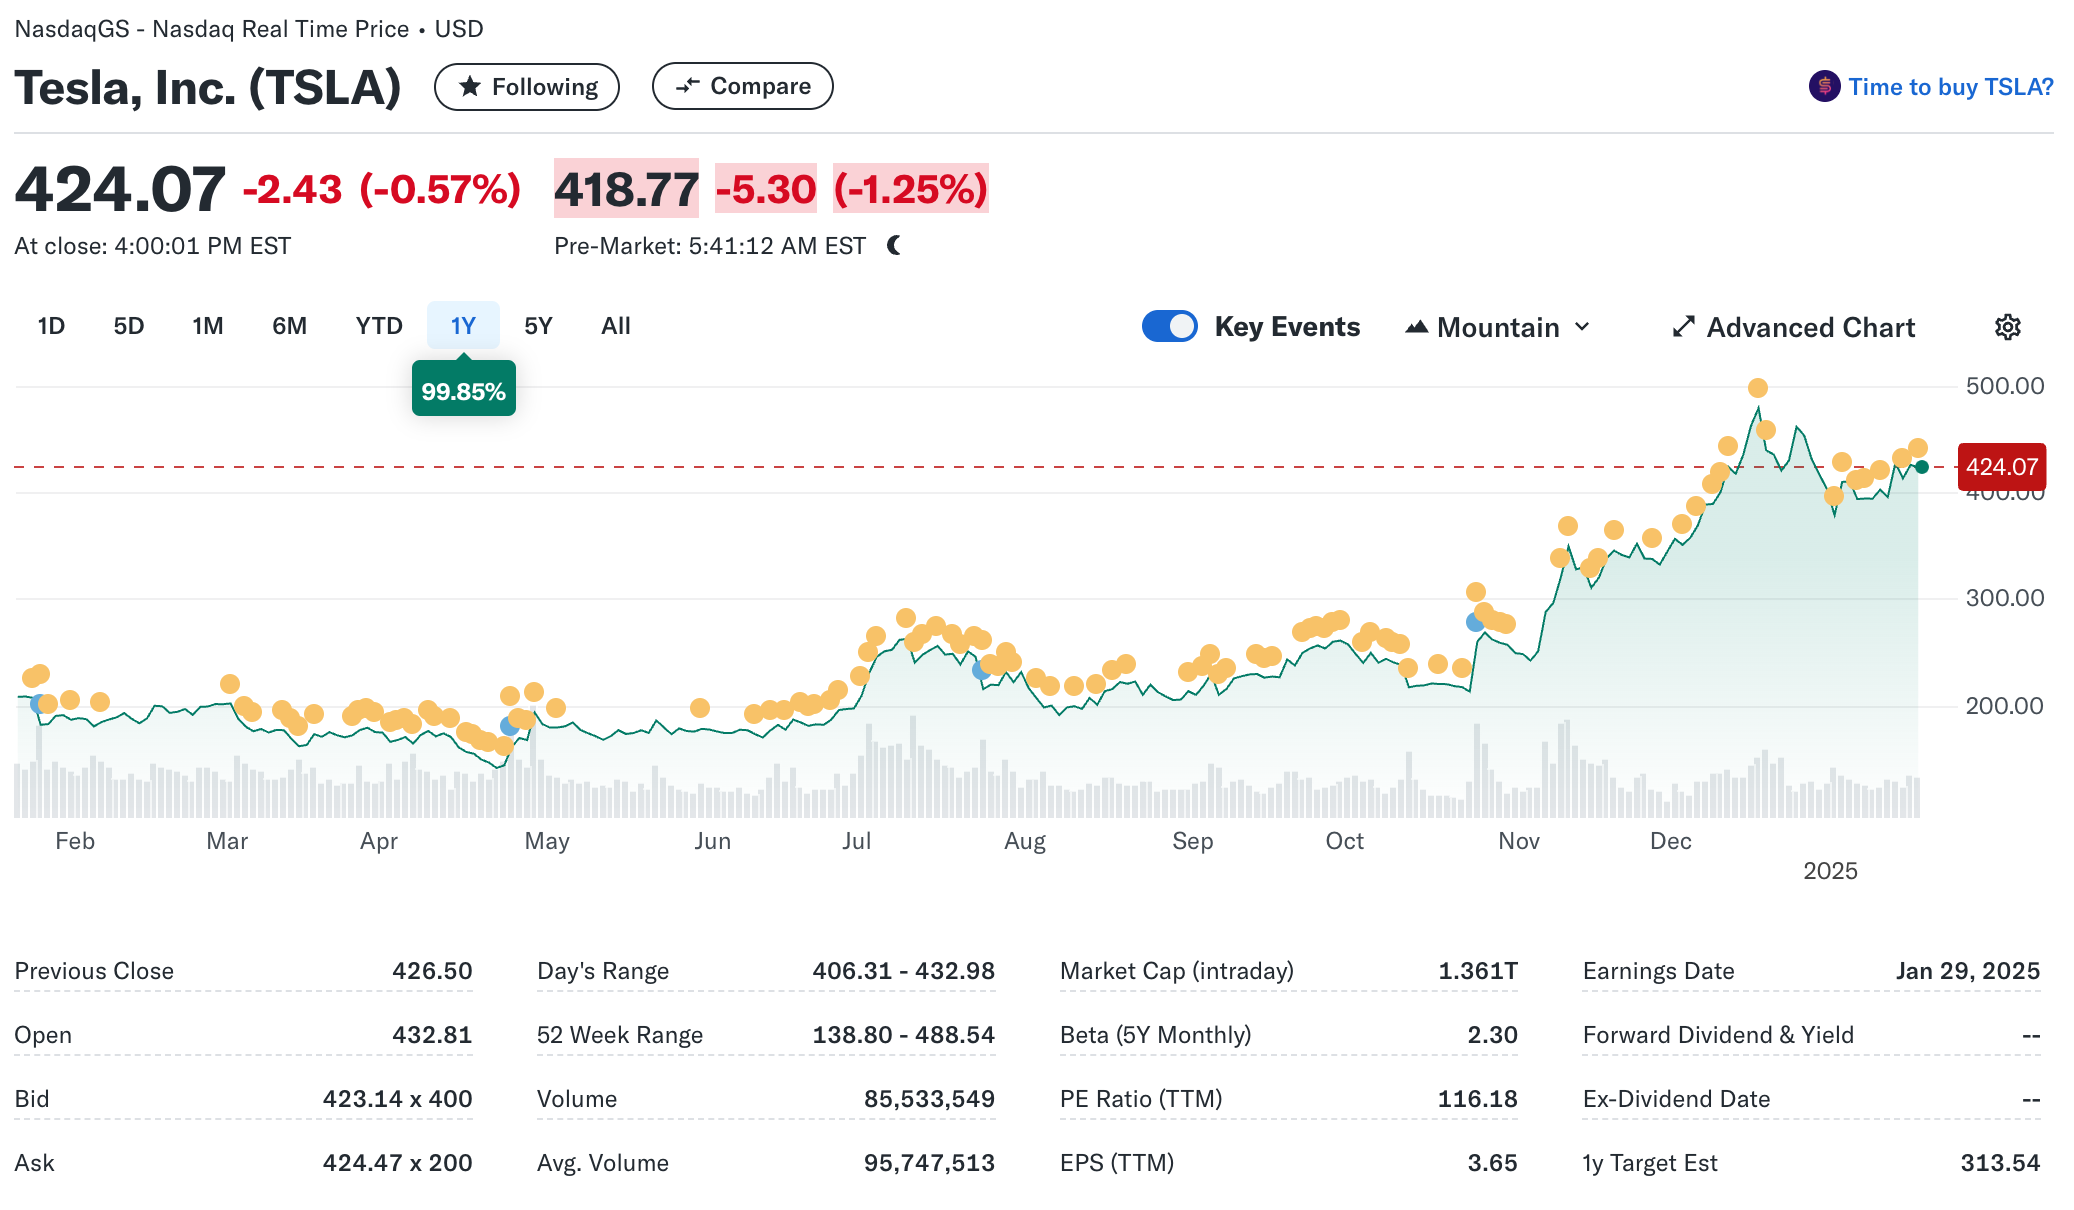Click the yellow event dot at chart peak

(x=1757, y=388)
